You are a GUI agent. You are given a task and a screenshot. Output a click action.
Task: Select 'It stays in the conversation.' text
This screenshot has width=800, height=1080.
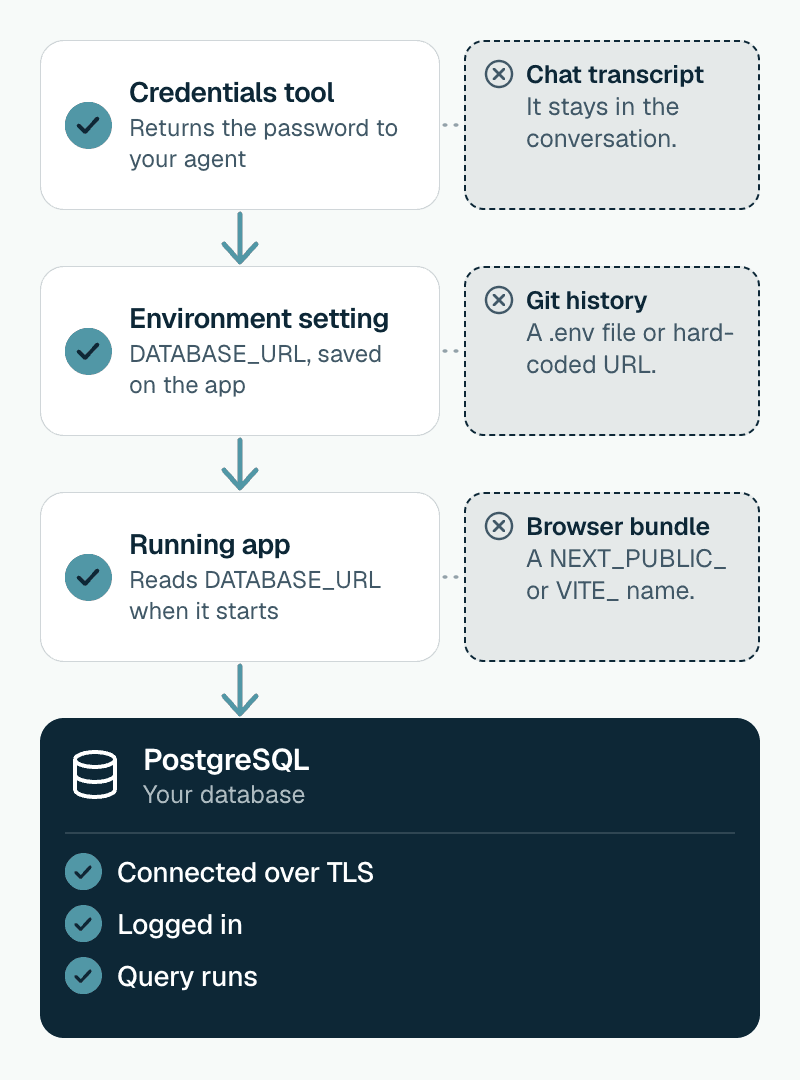[602, 123]
